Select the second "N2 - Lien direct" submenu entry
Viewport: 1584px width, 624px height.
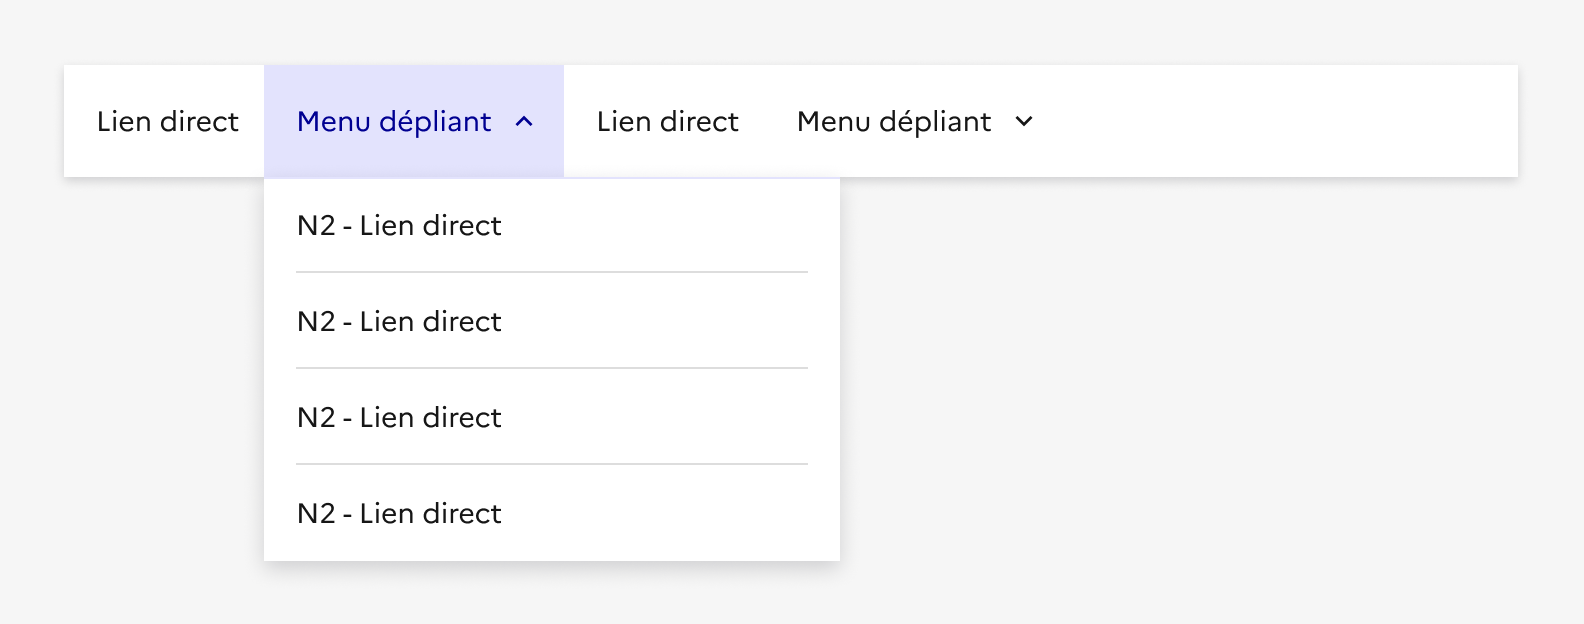pyautogui.click(x=399, y=322)
